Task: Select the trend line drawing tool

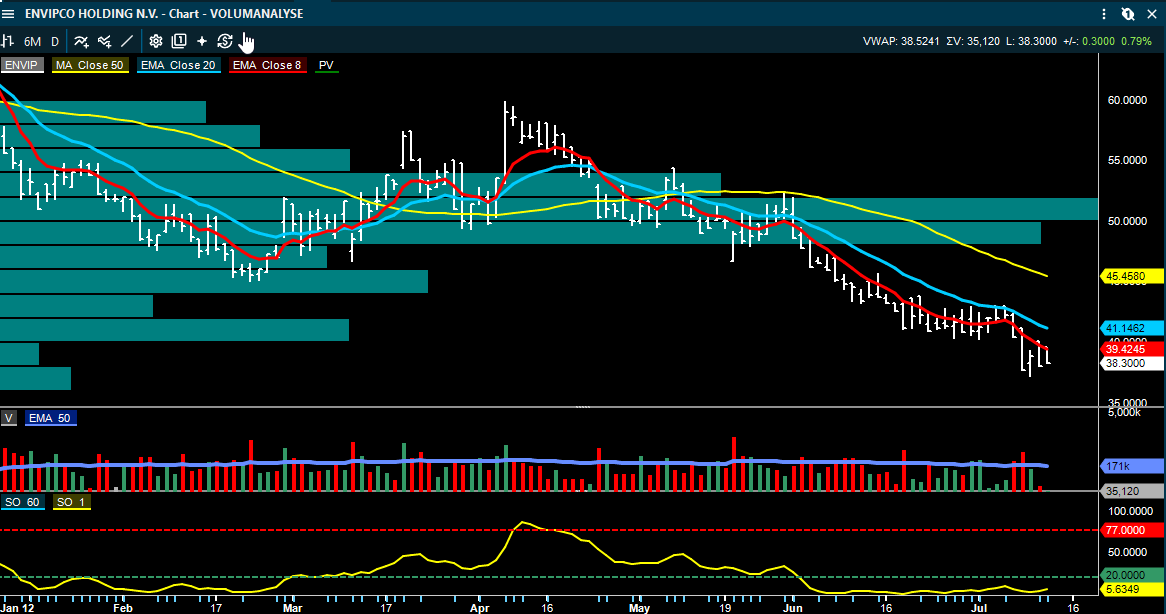Action: tap(127, 42)
